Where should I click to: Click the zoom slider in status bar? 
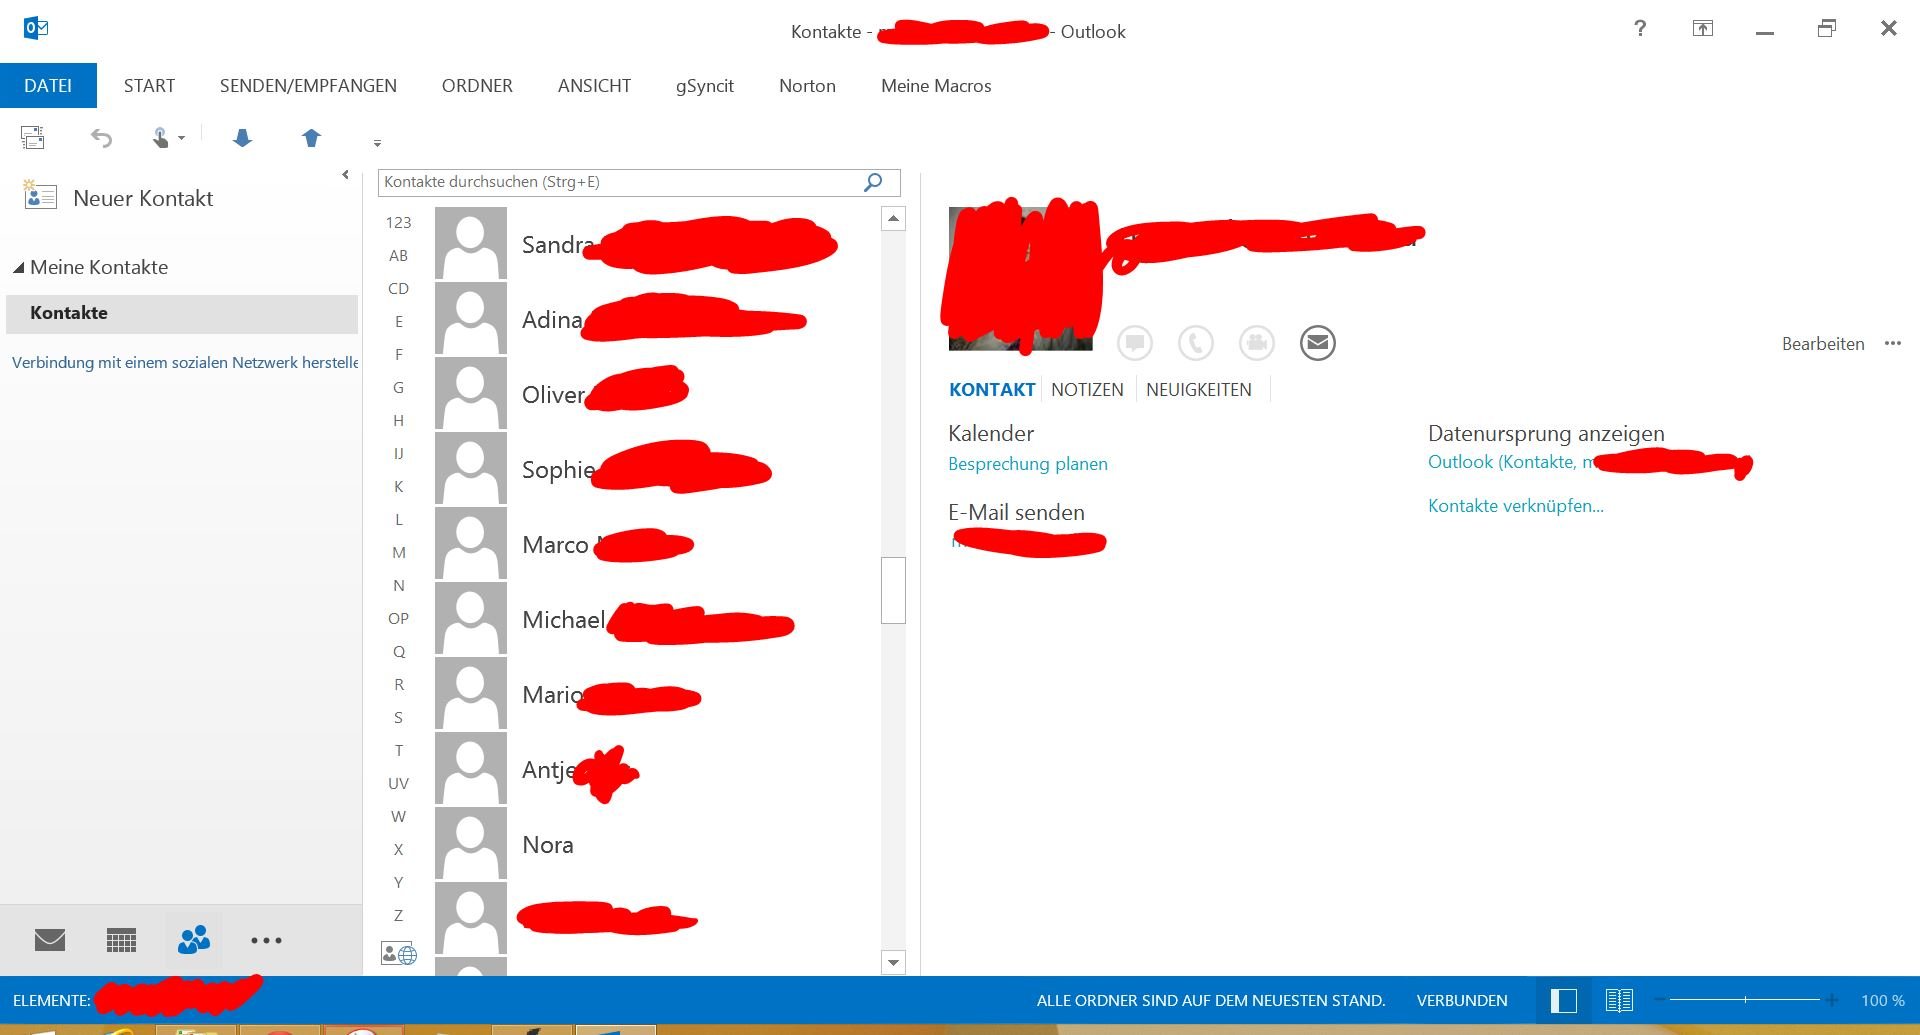click(1745, 1000)
